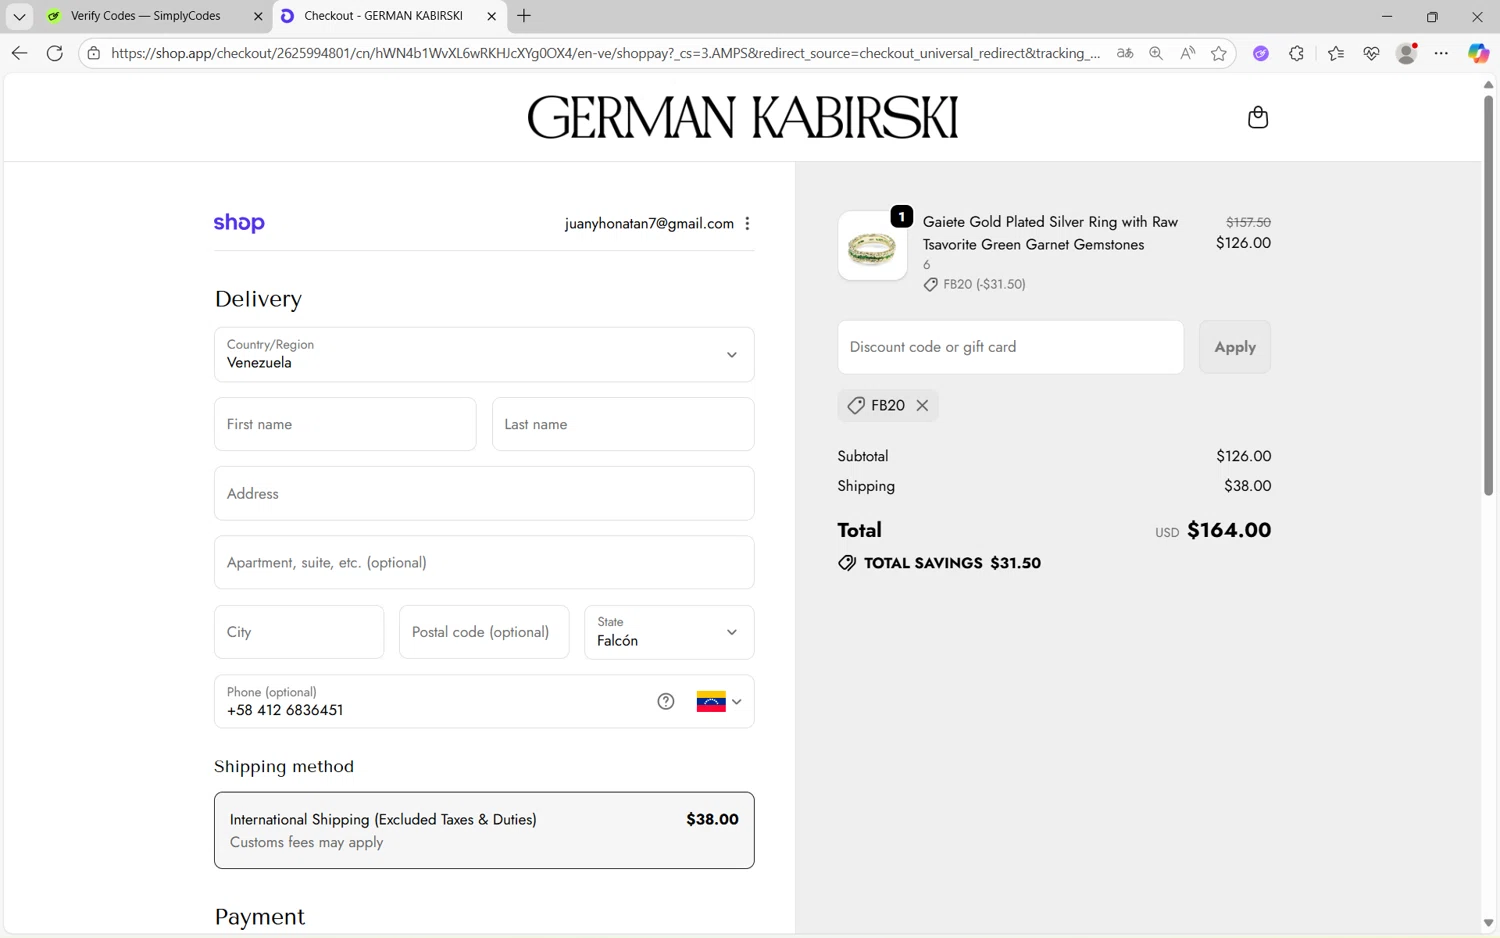Activate Read aloud icon
This screenshot has width=1500, height=938.
(1187, 53)
